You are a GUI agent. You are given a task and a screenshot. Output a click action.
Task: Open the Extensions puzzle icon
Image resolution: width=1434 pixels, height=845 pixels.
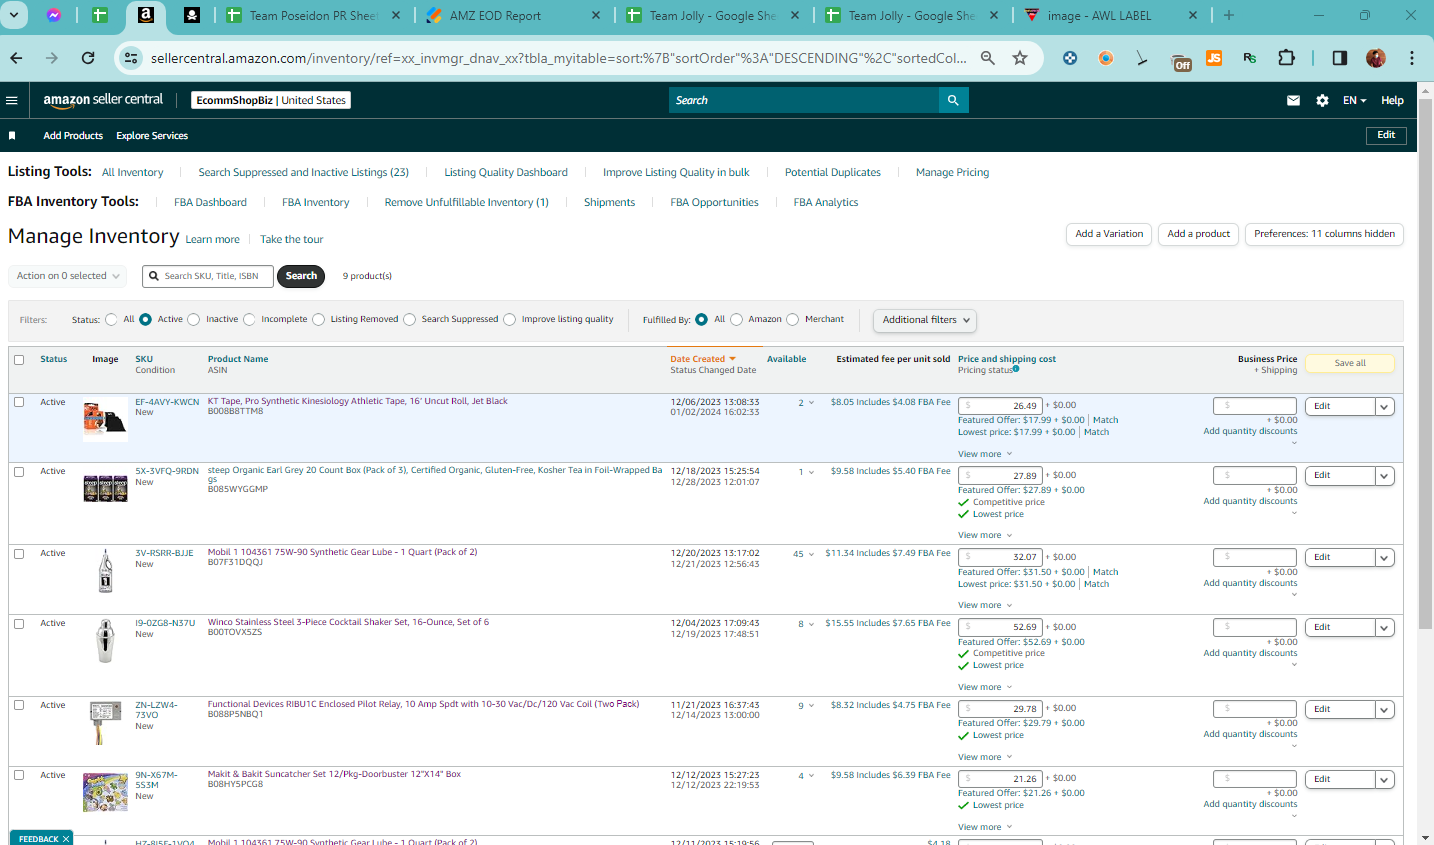1286,58
